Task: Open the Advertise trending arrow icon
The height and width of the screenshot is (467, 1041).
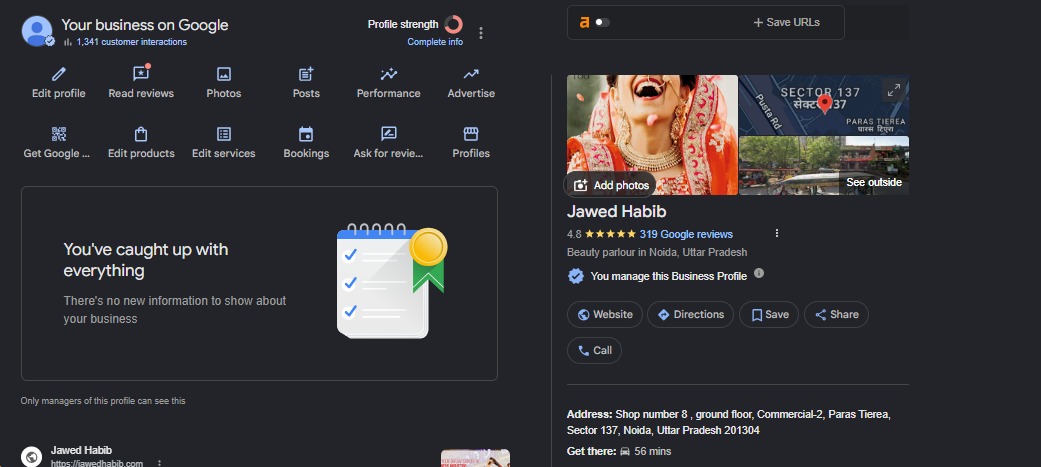Action: 471,74
